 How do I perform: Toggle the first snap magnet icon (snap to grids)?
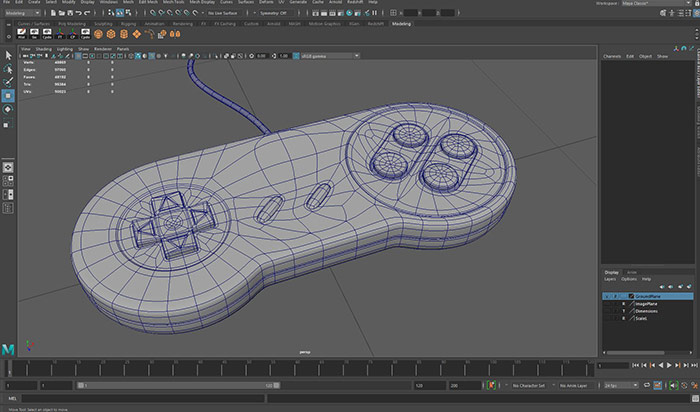point(154,13)
